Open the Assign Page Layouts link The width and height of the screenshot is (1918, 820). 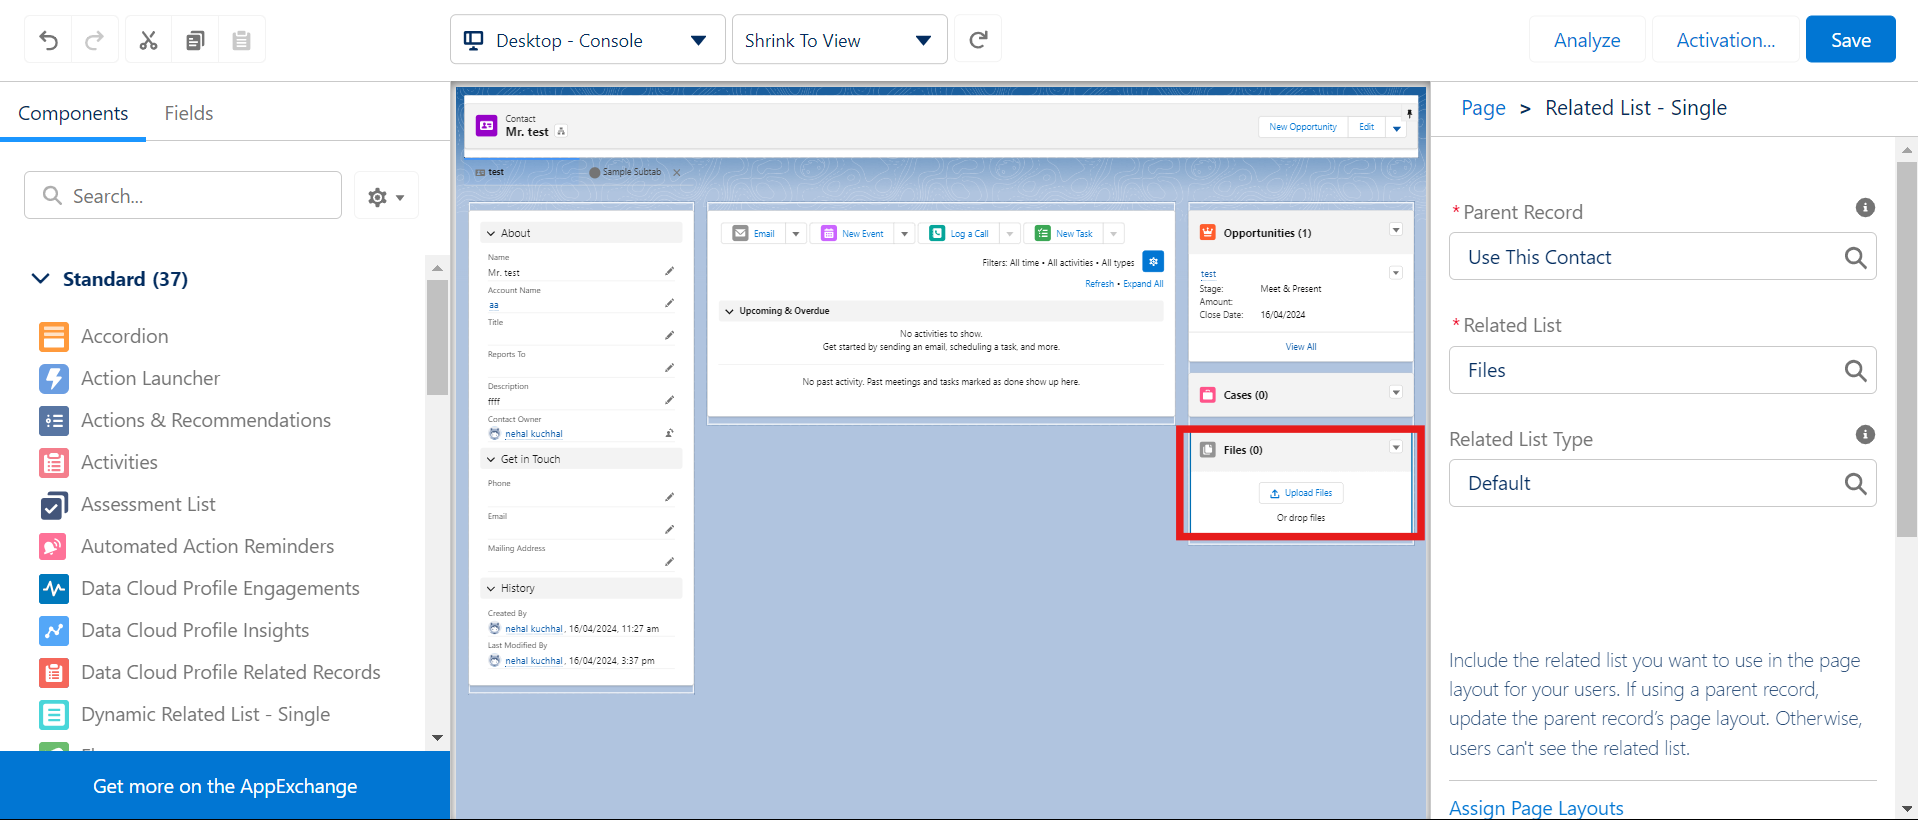point(1536,807)
